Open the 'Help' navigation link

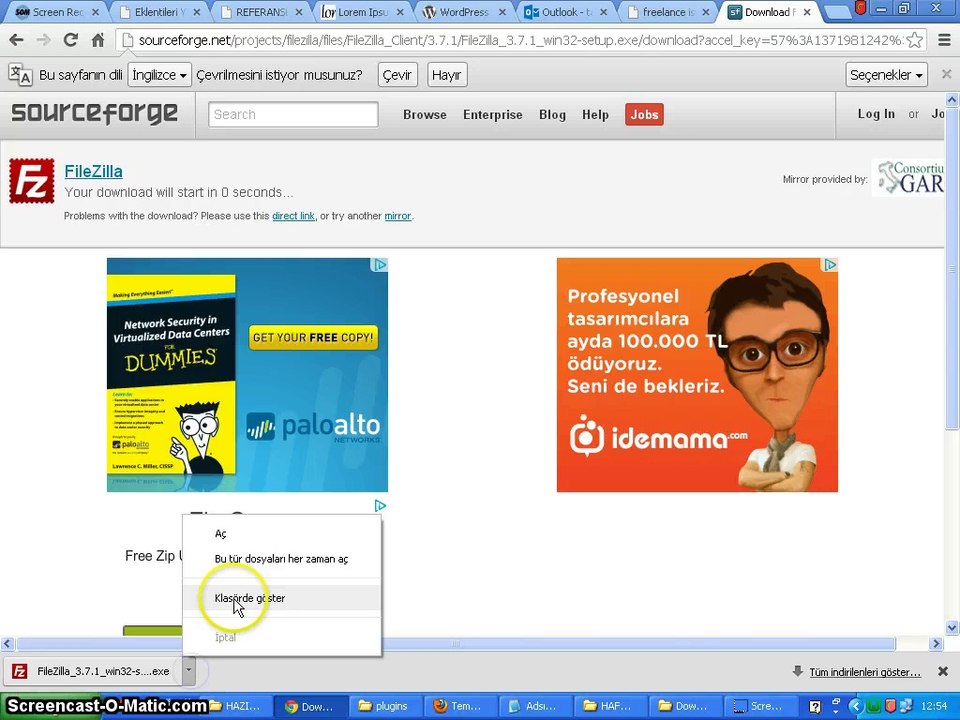pyautogui.click(x=595, y=114)
